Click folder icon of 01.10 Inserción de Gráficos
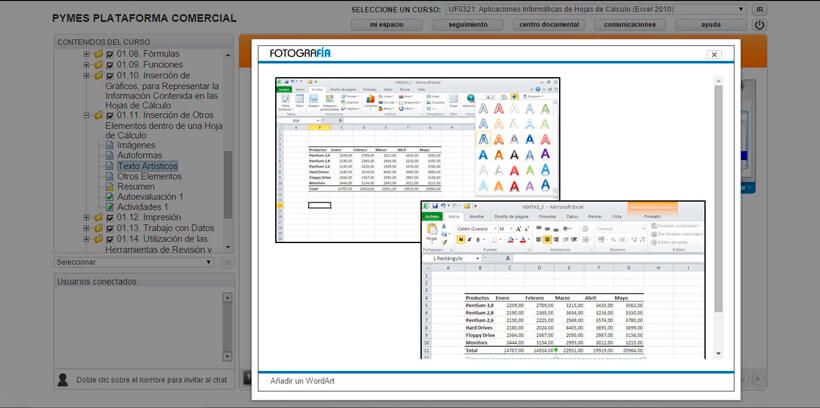820x408 pixels. coord(98,75)
